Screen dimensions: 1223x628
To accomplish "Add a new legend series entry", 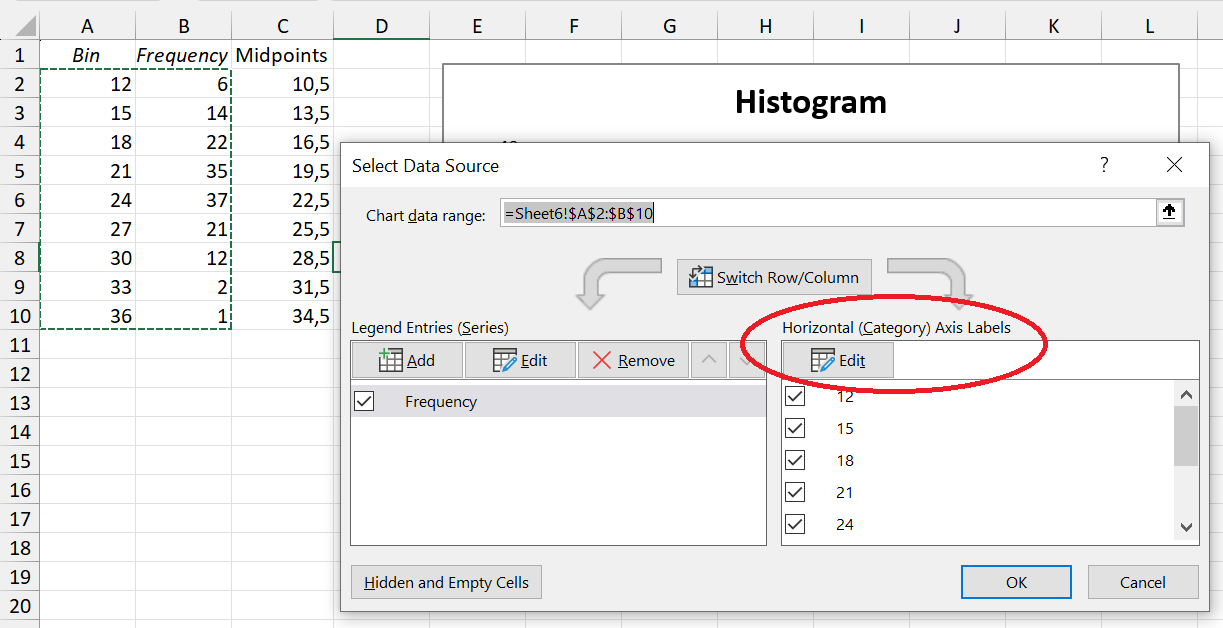I will pyautogui.click(x=407, y=360).
